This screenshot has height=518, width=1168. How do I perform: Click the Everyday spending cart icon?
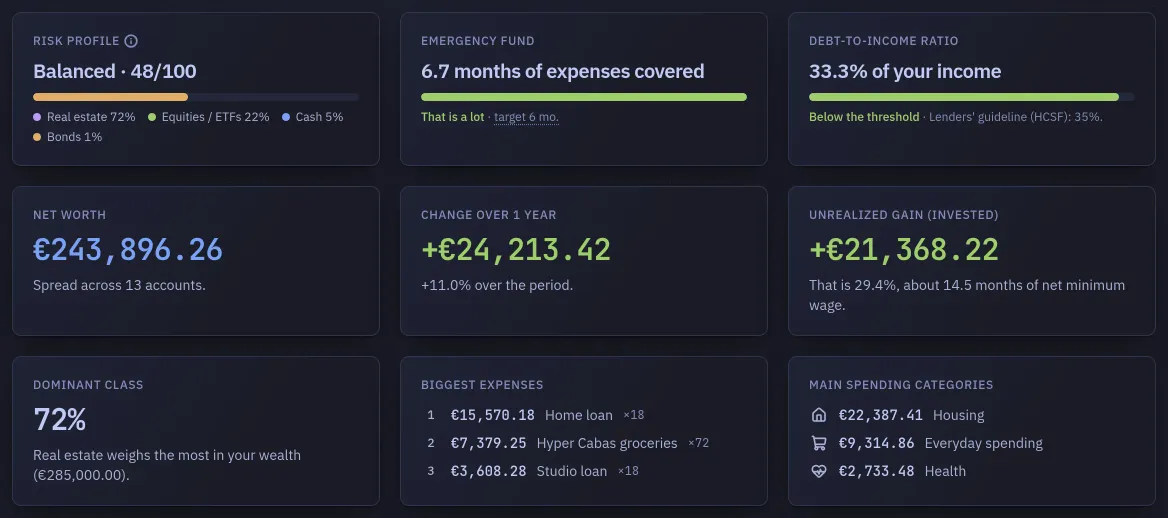tap(819, 443)
